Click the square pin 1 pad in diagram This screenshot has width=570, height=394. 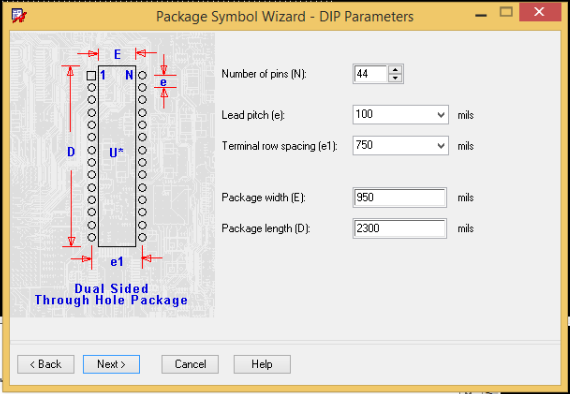[91, 76]
